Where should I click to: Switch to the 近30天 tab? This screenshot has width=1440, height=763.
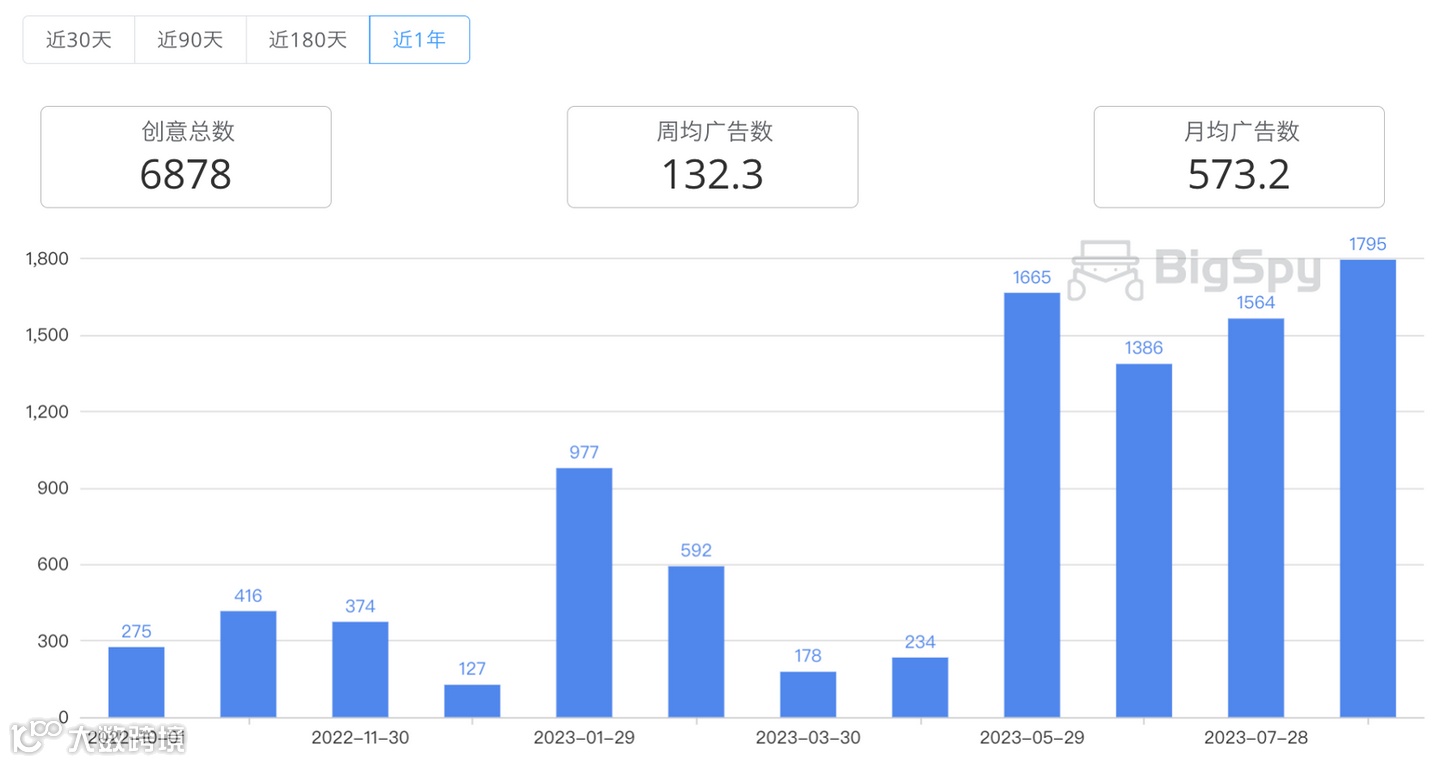(79, 40)
